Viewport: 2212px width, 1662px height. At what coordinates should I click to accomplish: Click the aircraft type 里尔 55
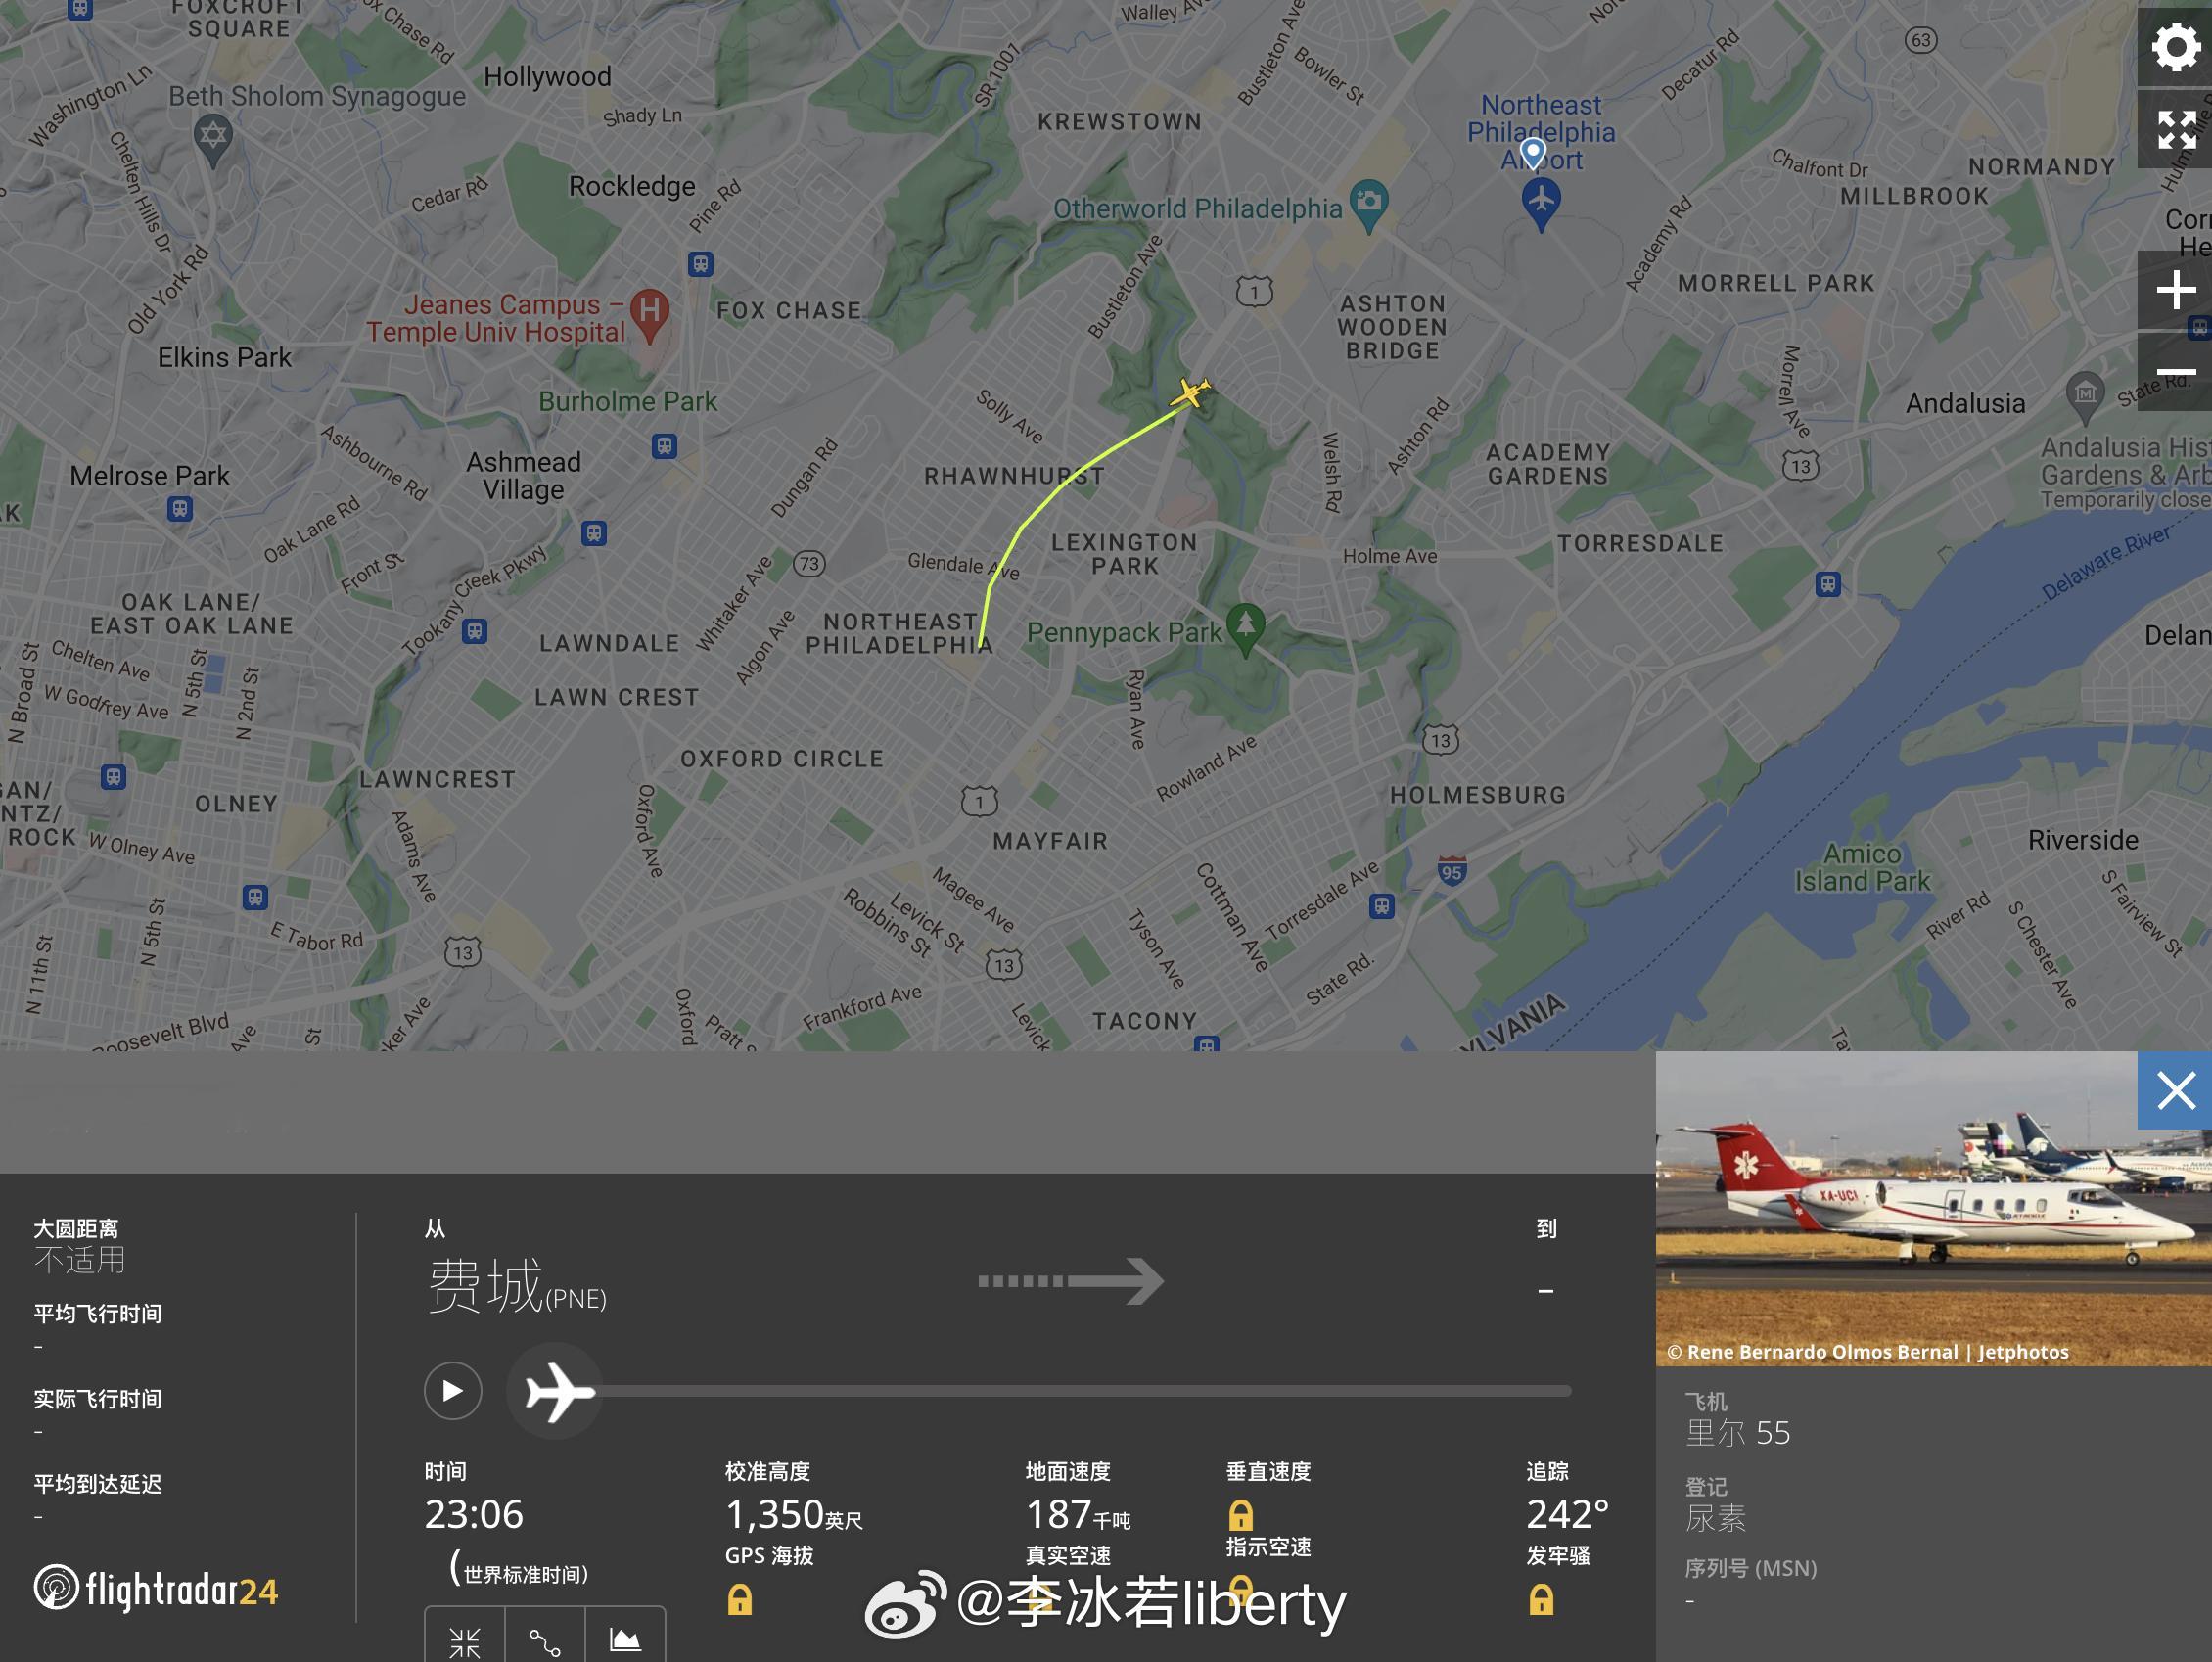(x=1738, y=1433)
